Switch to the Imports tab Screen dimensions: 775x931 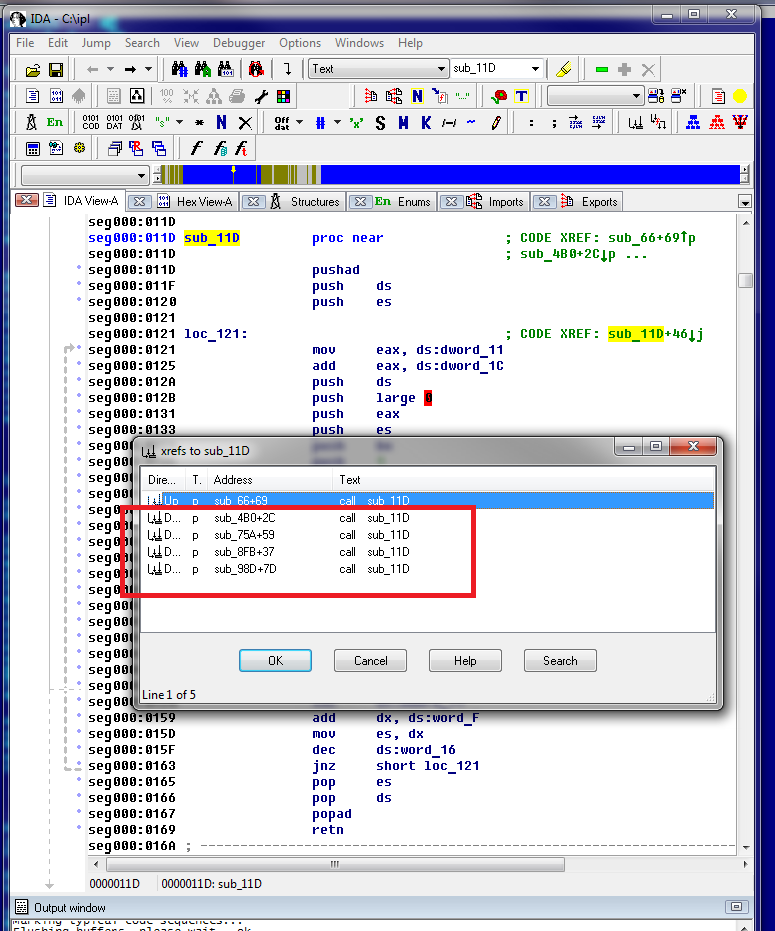pos(505,201)
